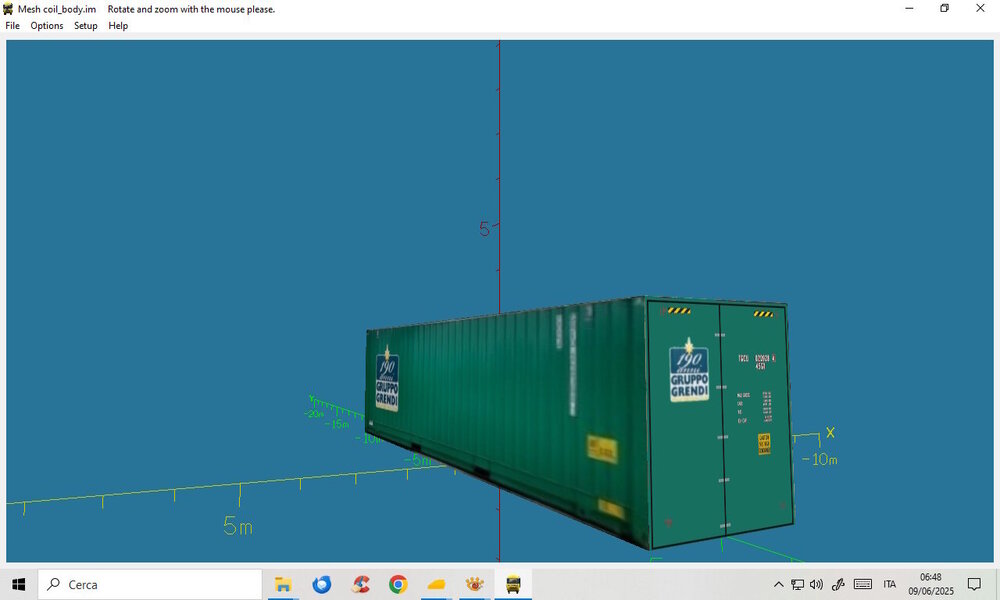1000x600 pixels.
Task: Open the clock showing 06:48
Action: pos(931,584)
